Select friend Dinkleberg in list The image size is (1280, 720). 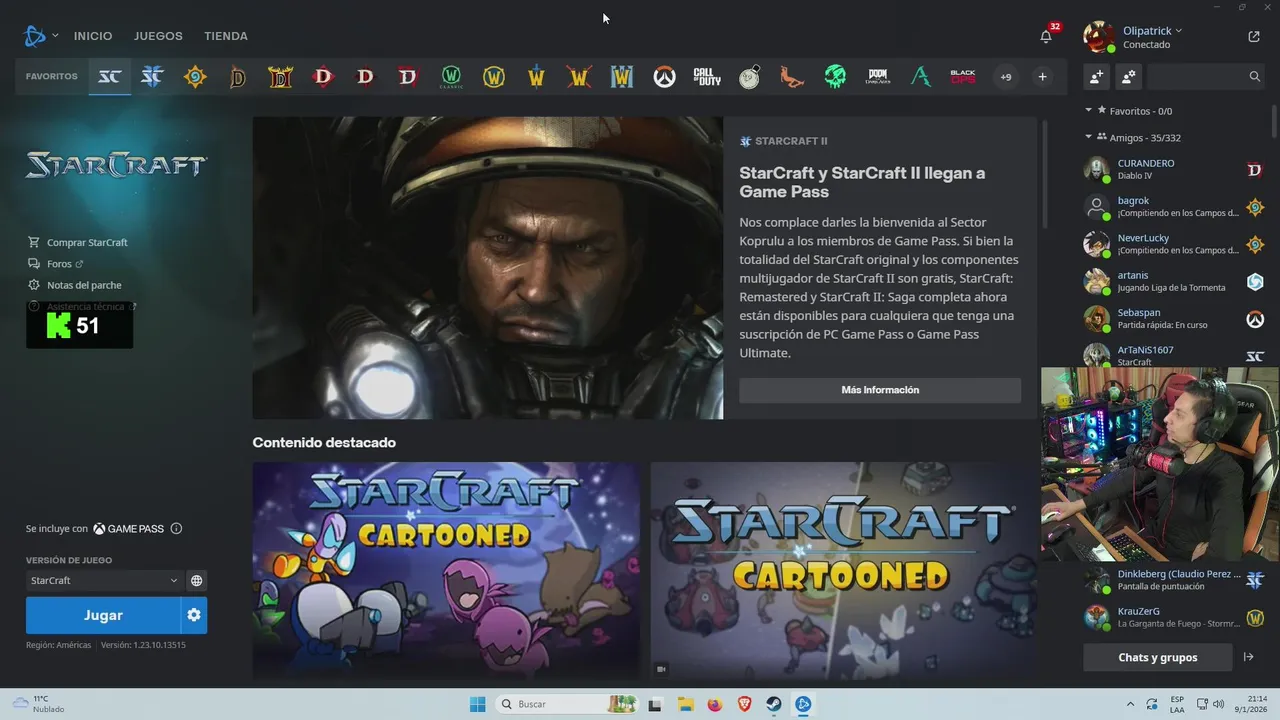(1175, 580)
